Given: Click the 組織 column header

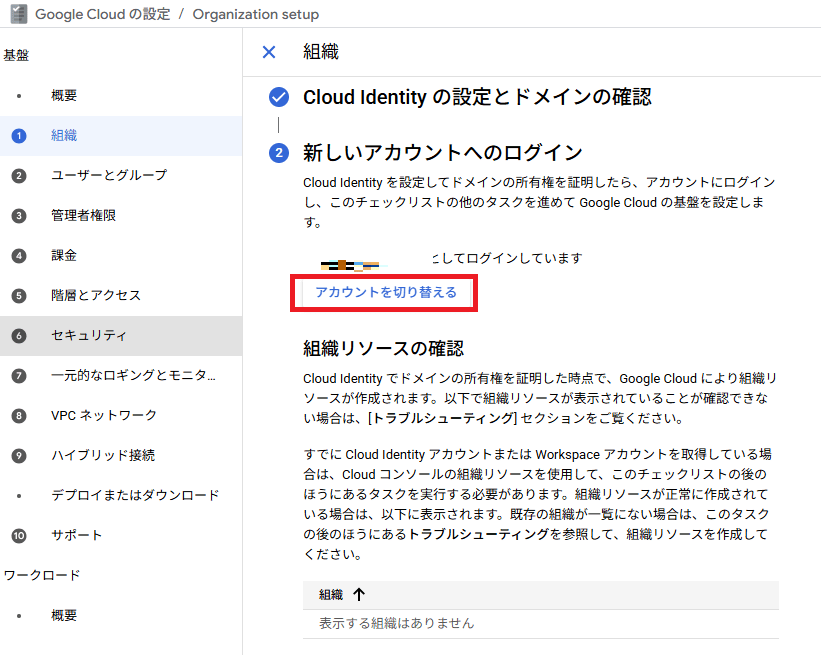Looking at the screenshot, I should coord(331,595).
